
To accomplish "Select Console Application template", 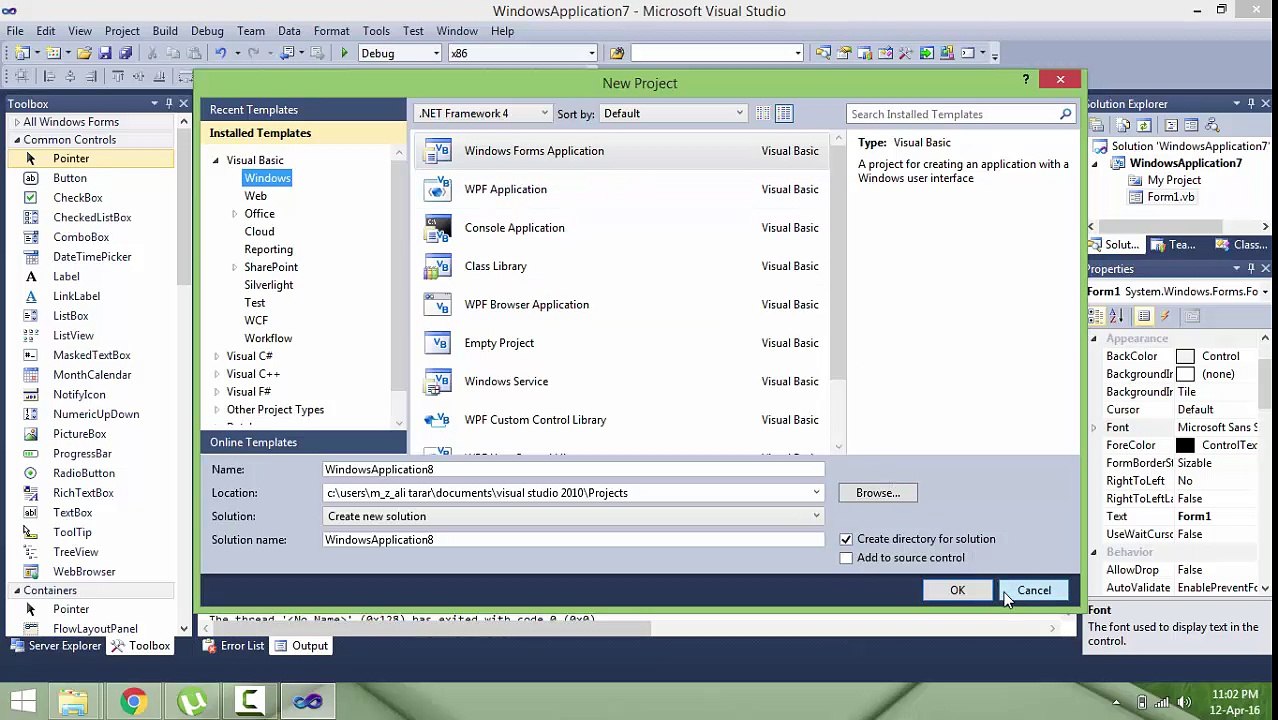I will (x=620, y=228).
